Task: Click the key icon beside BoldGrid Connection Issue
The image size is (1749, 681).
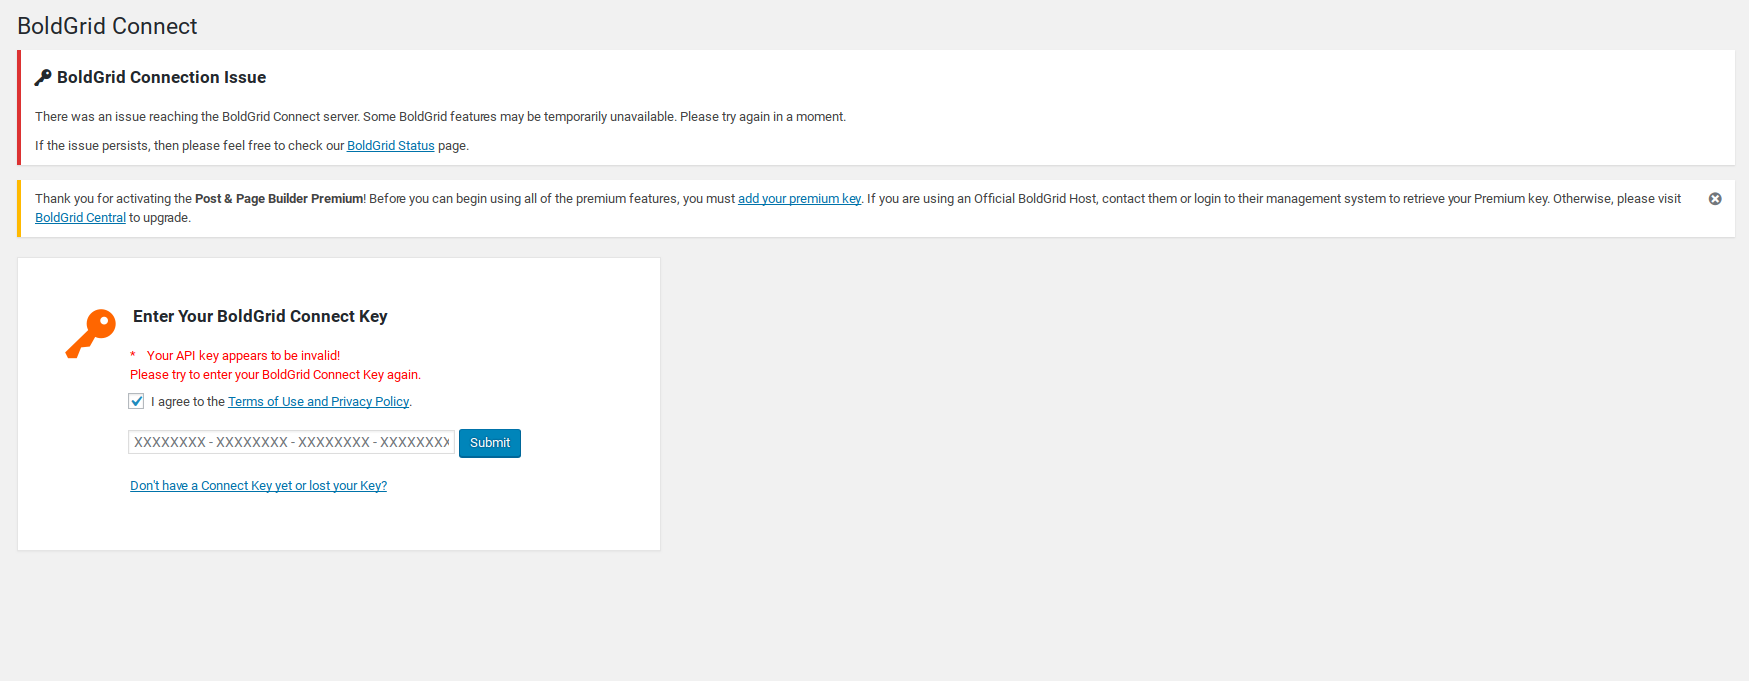Action: pyautogui.click(x=43, y=77)
